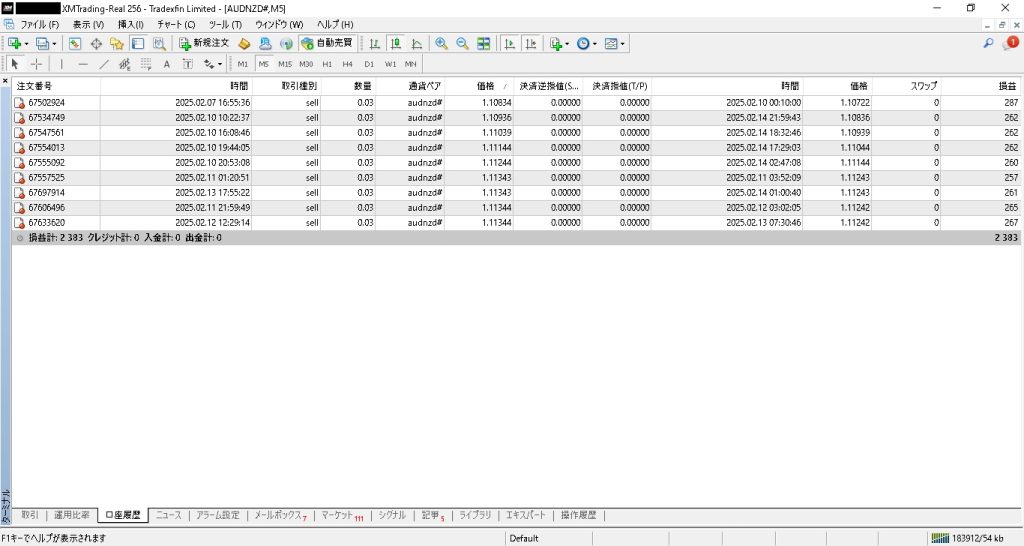Open the Market Watch panel icon
1024x546 pixels.
[76, 44]
